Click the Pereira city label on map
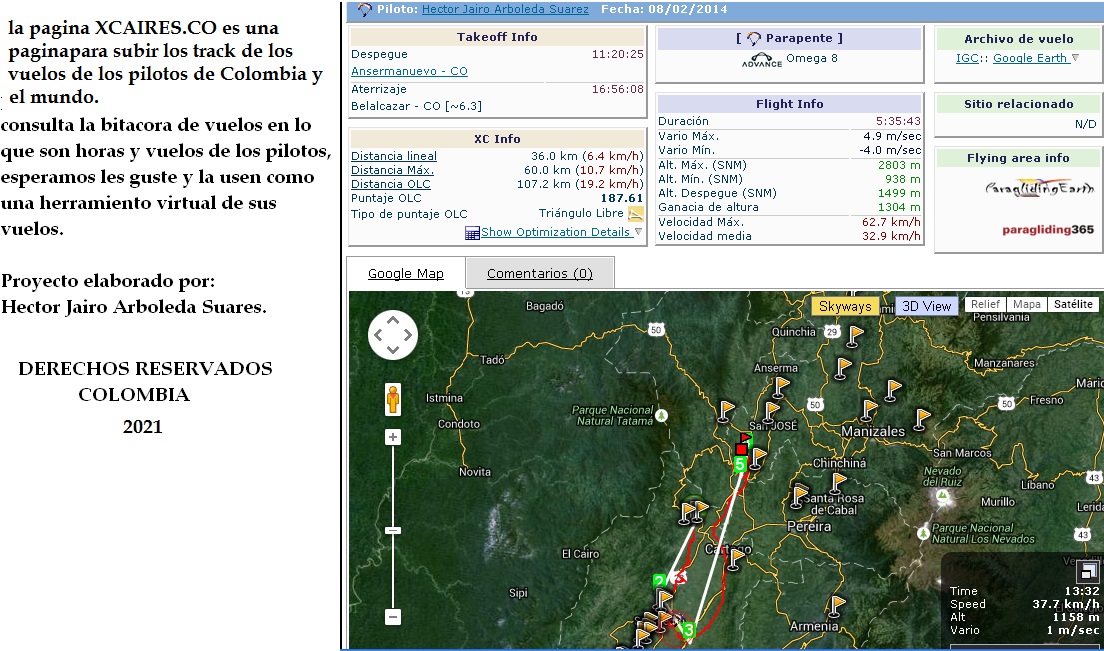The width and height of the screenshot is (1104, 651). [809, 526]
